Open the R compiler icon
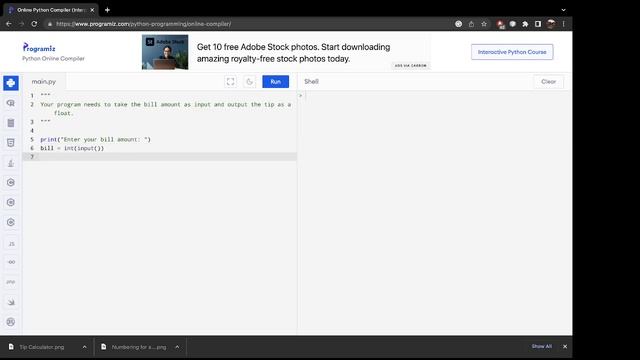Image resolution: width=640 pixels, height=360 pixels. 11,103
